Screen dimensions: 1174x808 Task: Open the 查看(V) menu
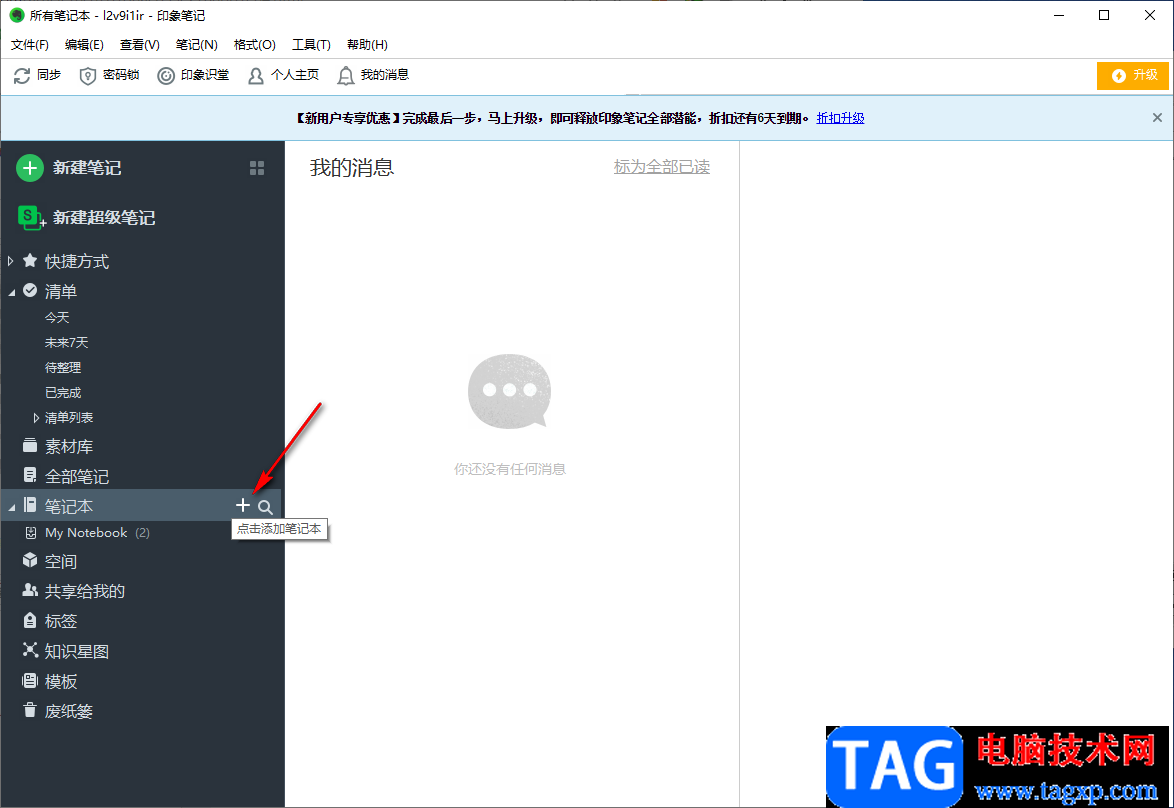(x=139, y=45)
